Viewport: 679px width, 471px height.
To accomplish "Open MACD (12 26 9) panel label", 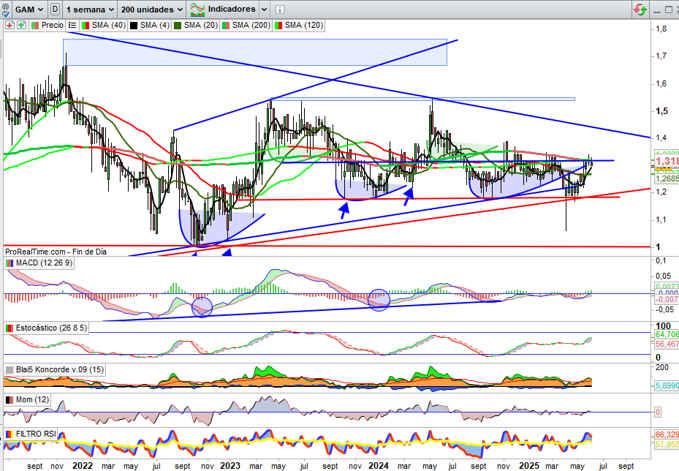I will point(44,263).
